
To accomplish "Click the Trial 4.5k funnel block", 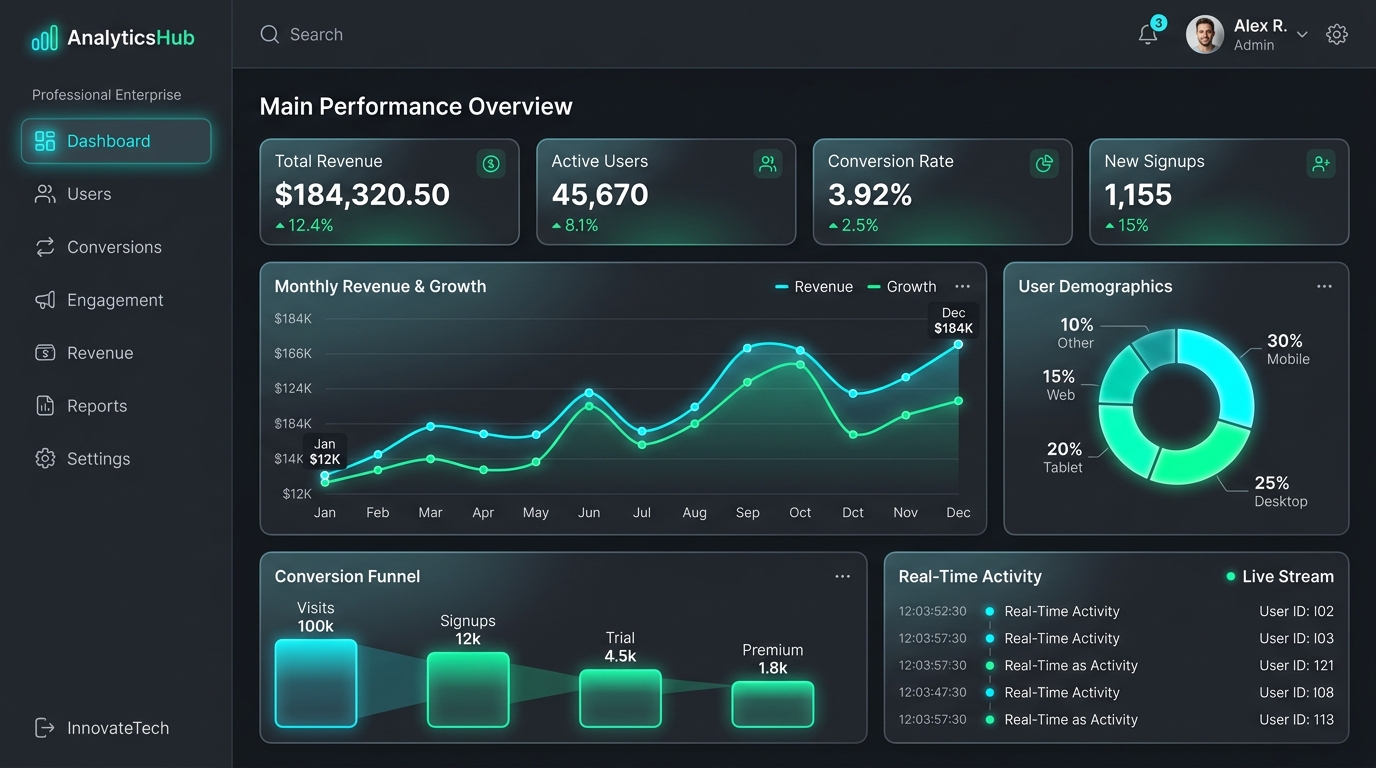I will [620, 698].
